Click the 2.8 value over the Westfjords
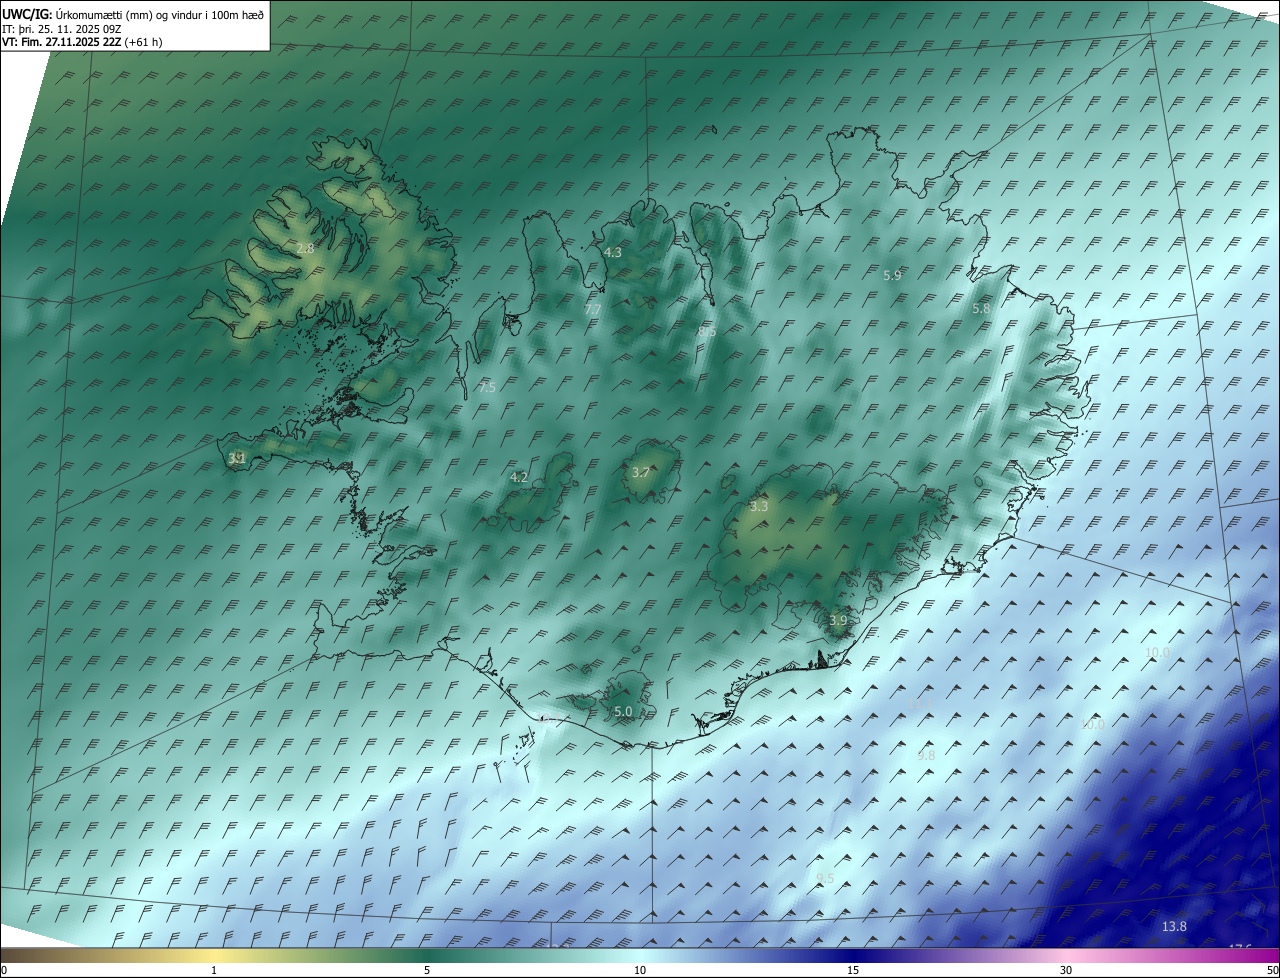 click(306, 248)
